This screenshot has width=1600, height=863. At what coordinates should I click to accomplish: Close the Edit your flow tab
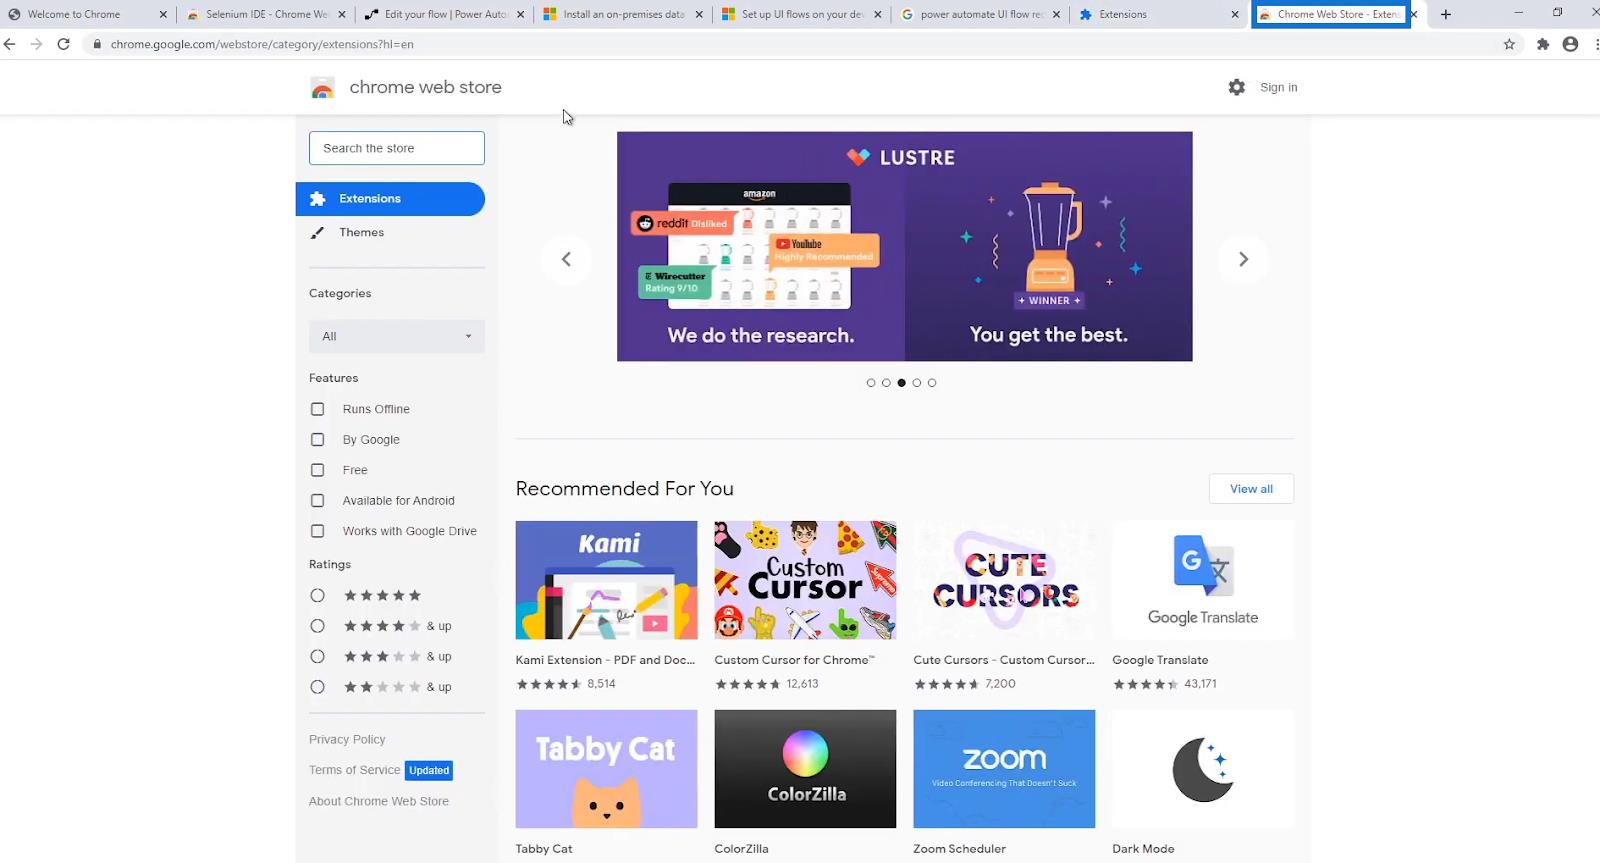pos(520,14)
